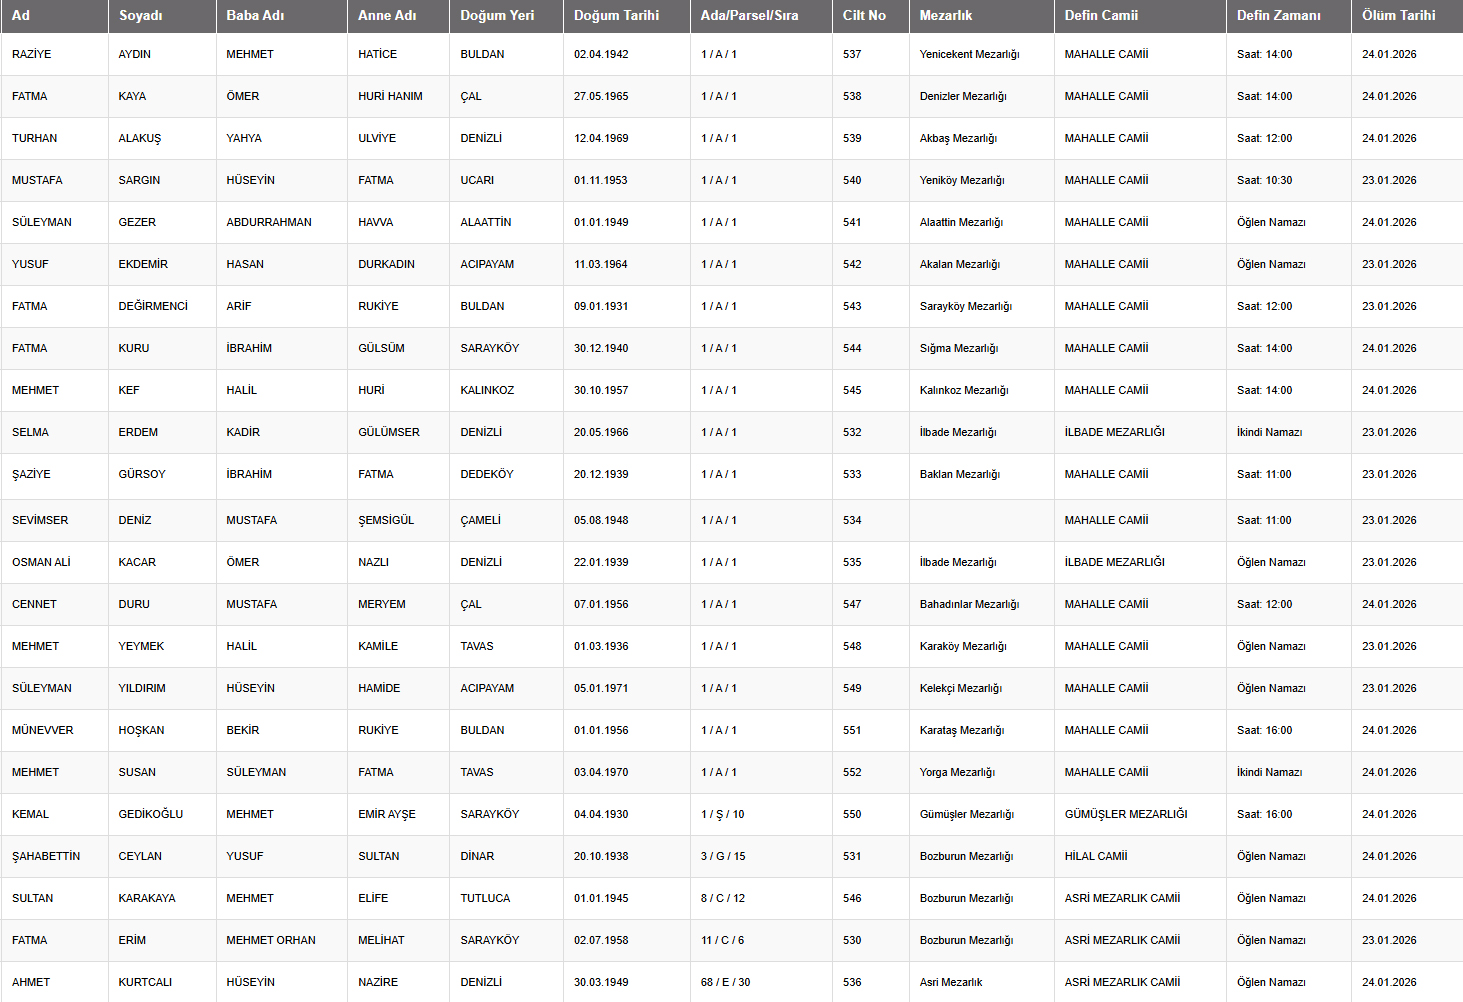Select the father name cell ABDURRAHMAN

click(269, 222)
